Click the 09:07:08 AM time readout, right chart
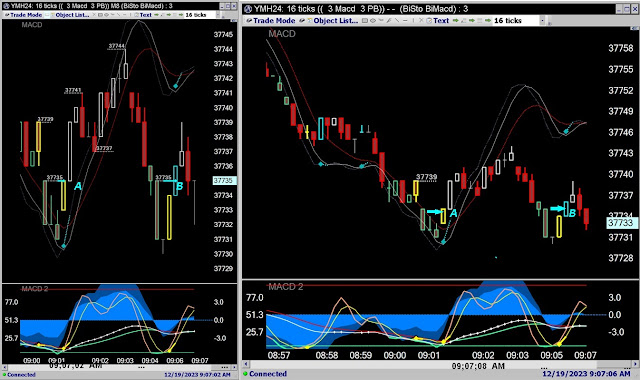 click(478, 366)
